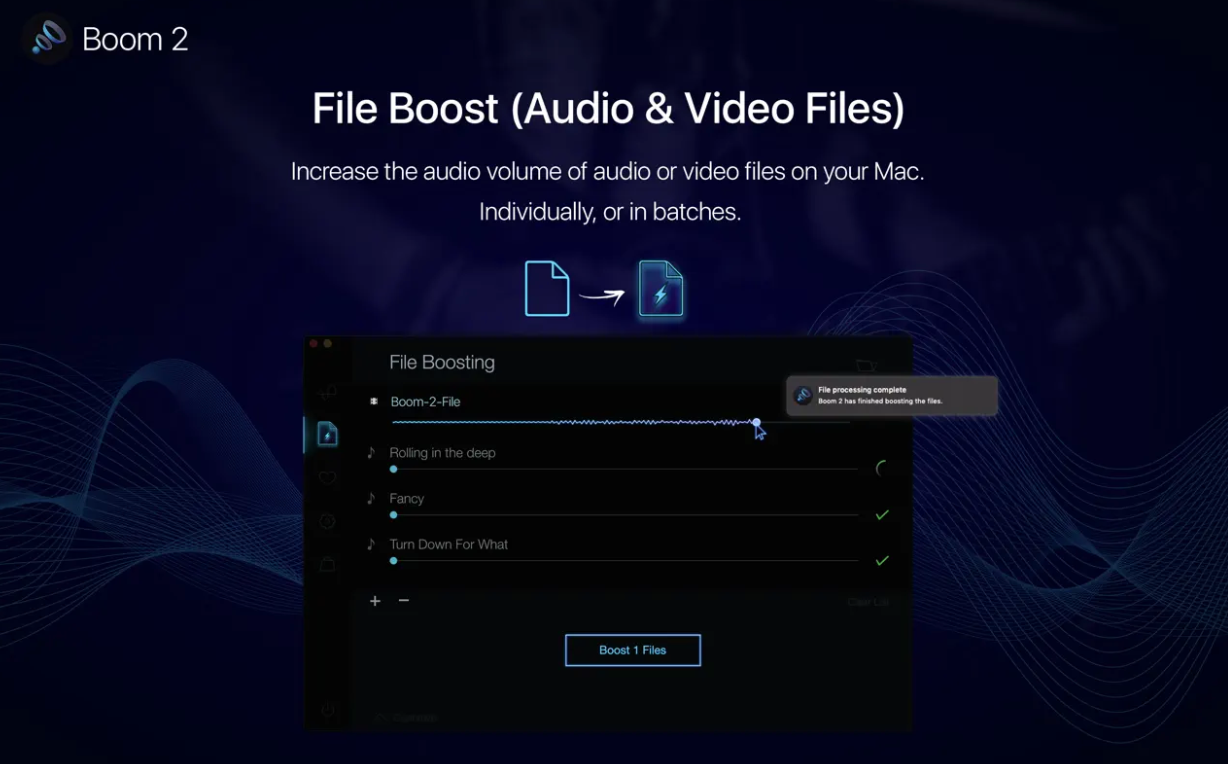The height and width of the screenshot is (764, 1228).
Task: Click the File Boost (Audio & Video Files) heading
Action: click(x=608, y=108)
